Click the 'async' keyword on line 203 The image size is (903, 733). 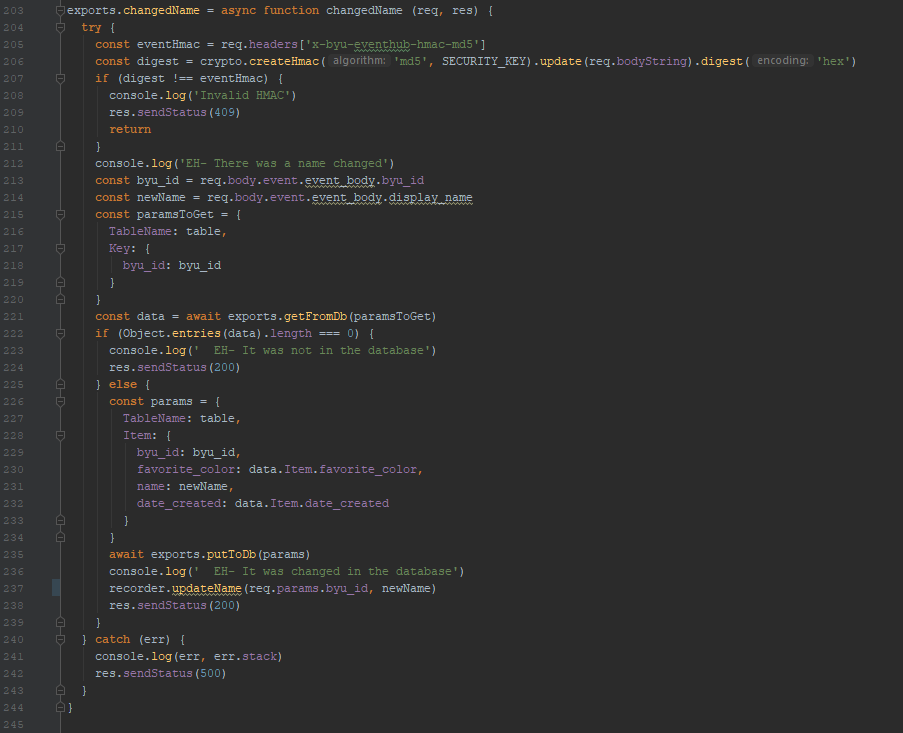[238, 10]
